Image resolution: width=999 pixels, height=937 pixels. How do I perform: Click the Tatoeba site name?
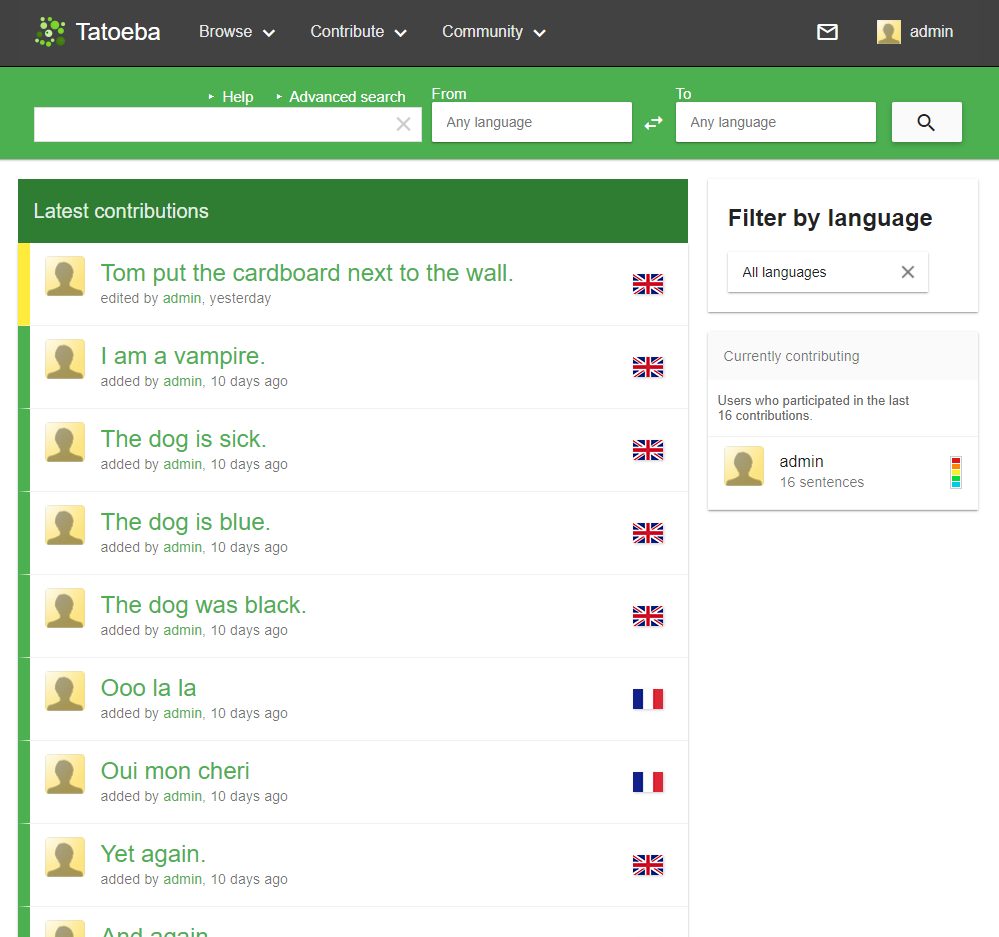[118, 32]
